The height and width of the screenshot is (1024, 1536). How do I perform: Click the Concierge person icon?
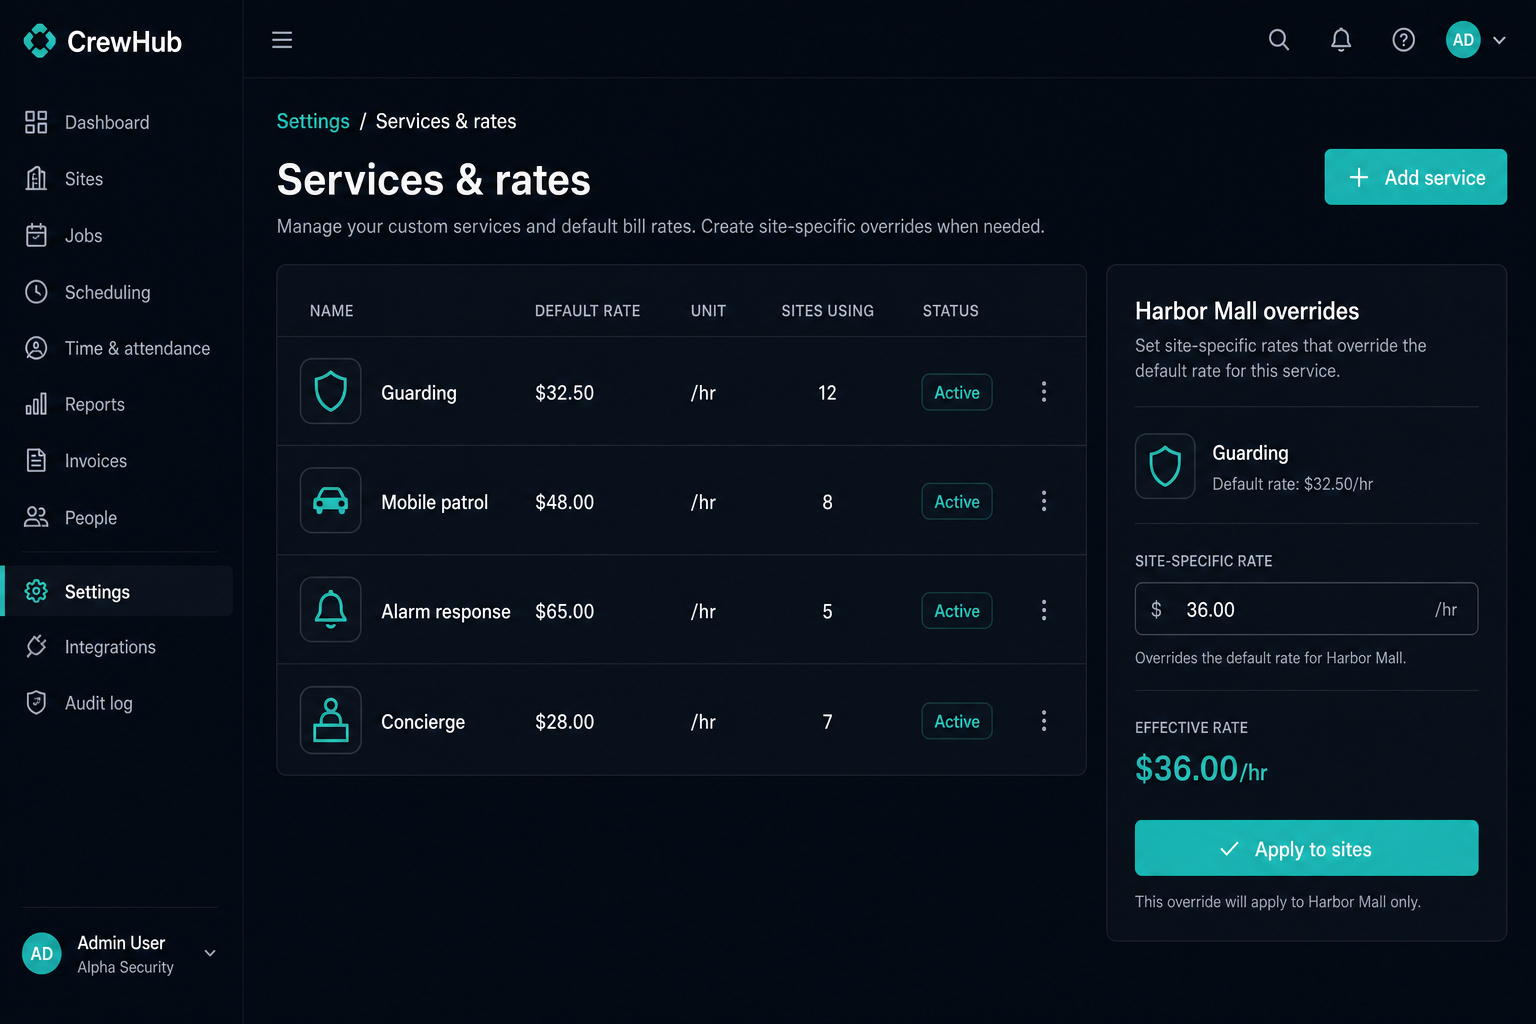[331, 720]
